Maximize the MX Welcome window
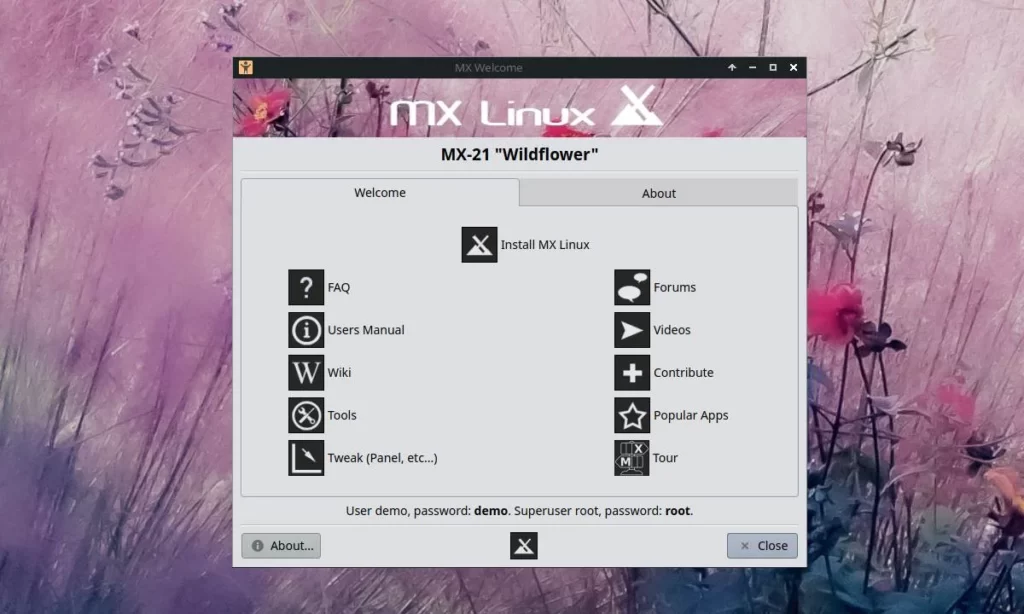 pyautogui.click(x=773, y=68)
